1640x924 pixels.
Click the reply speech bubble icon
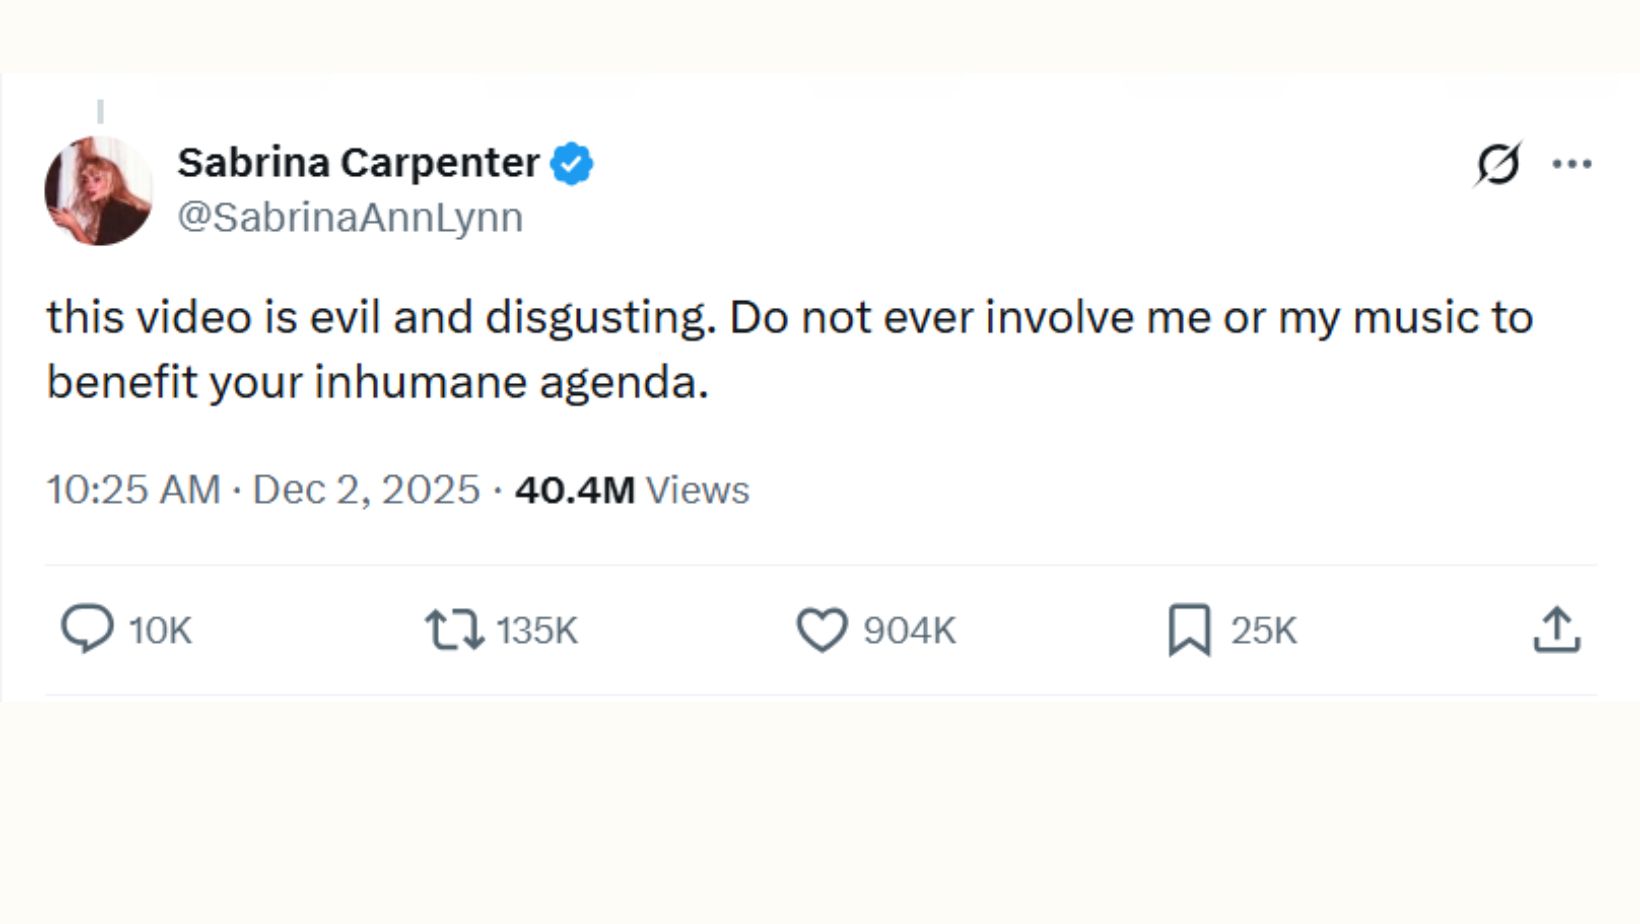[x=87, y=629]
